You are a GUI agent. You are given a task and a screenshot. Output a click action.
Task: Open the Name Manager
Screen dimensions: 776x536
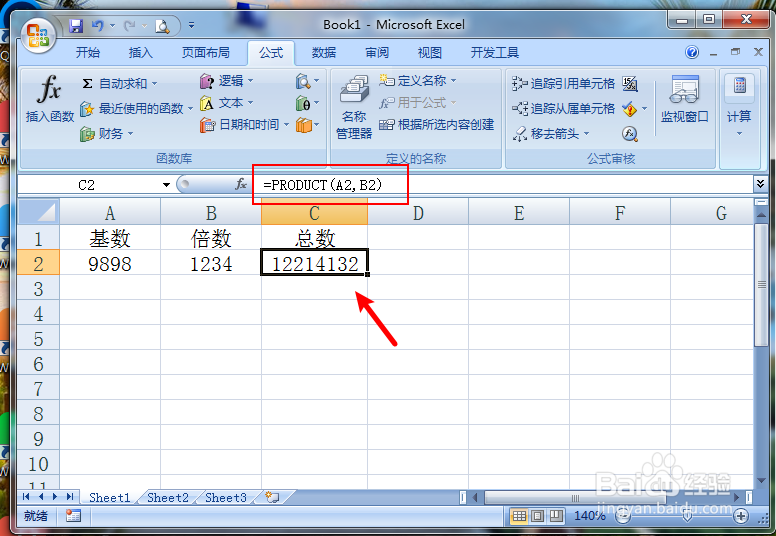(354, 106)
